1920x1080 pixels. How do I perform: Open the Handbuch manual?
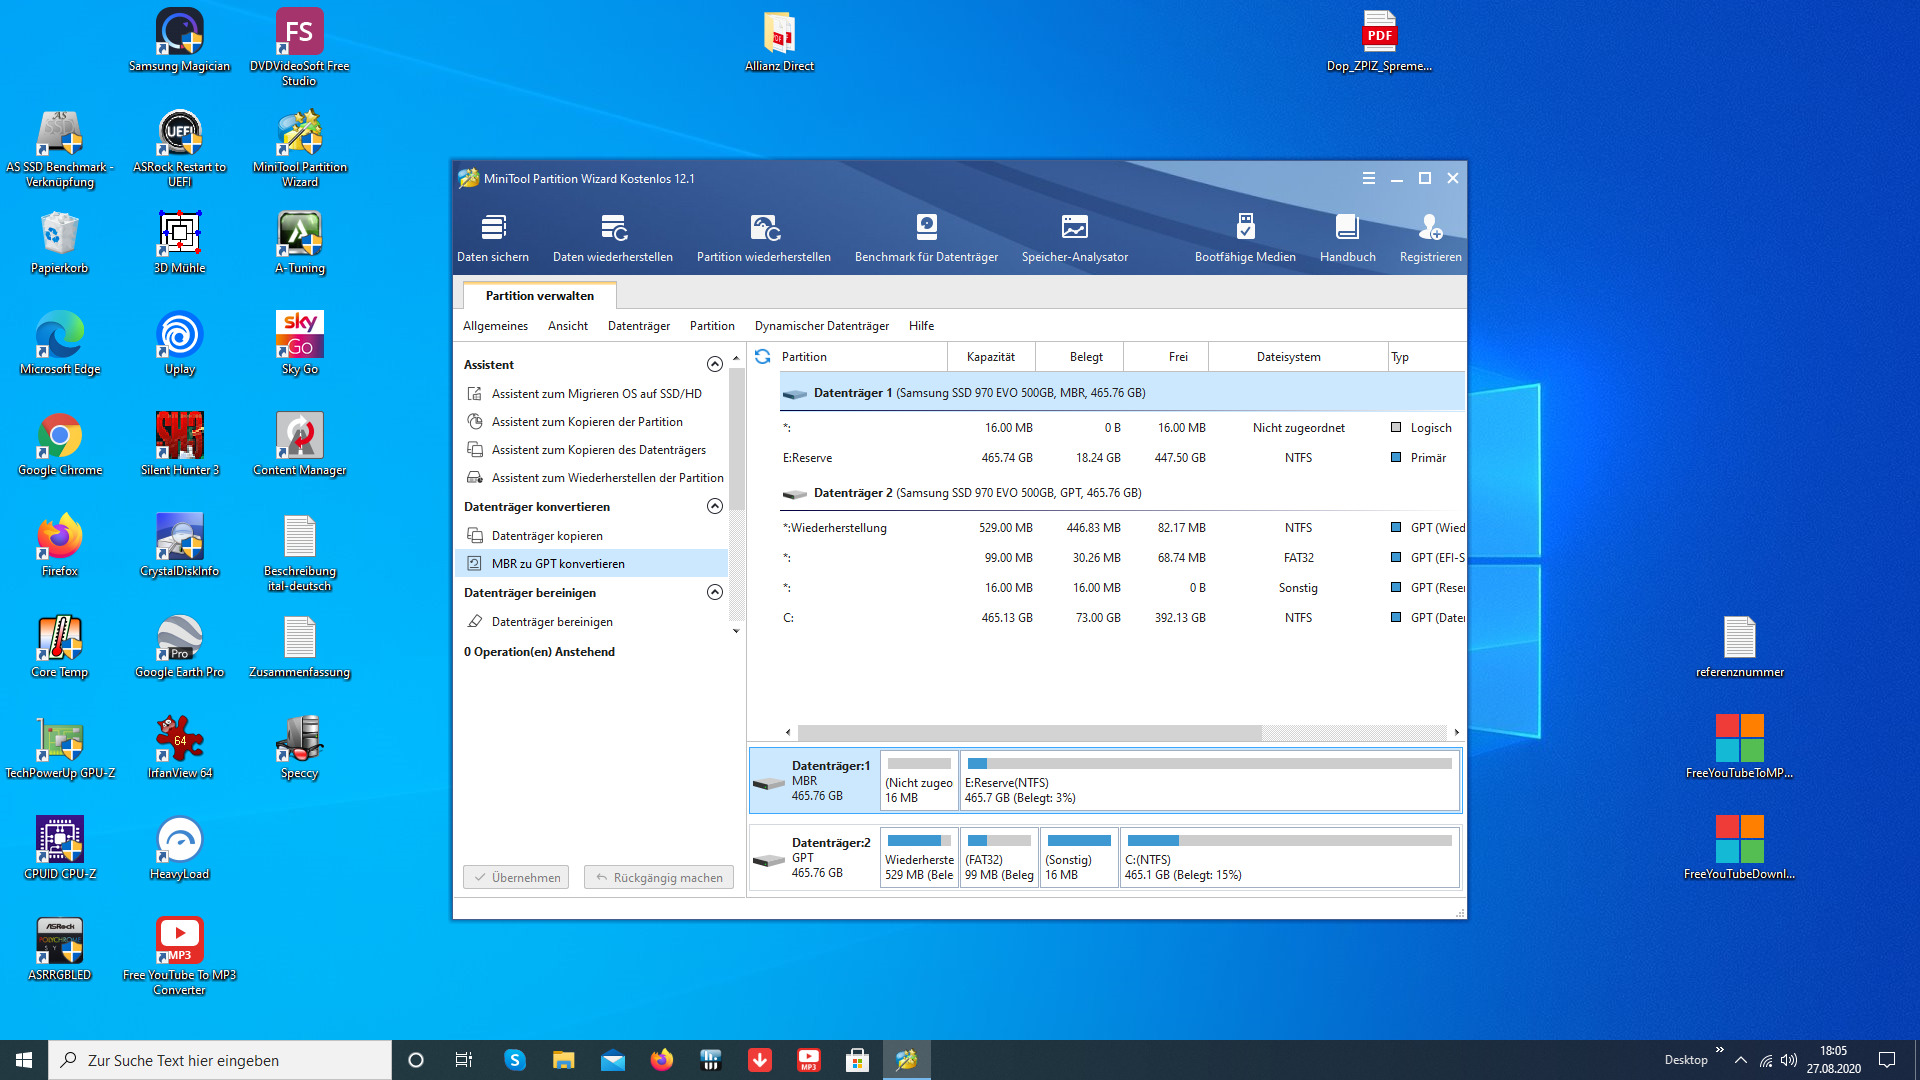[x=1347, y=238]
